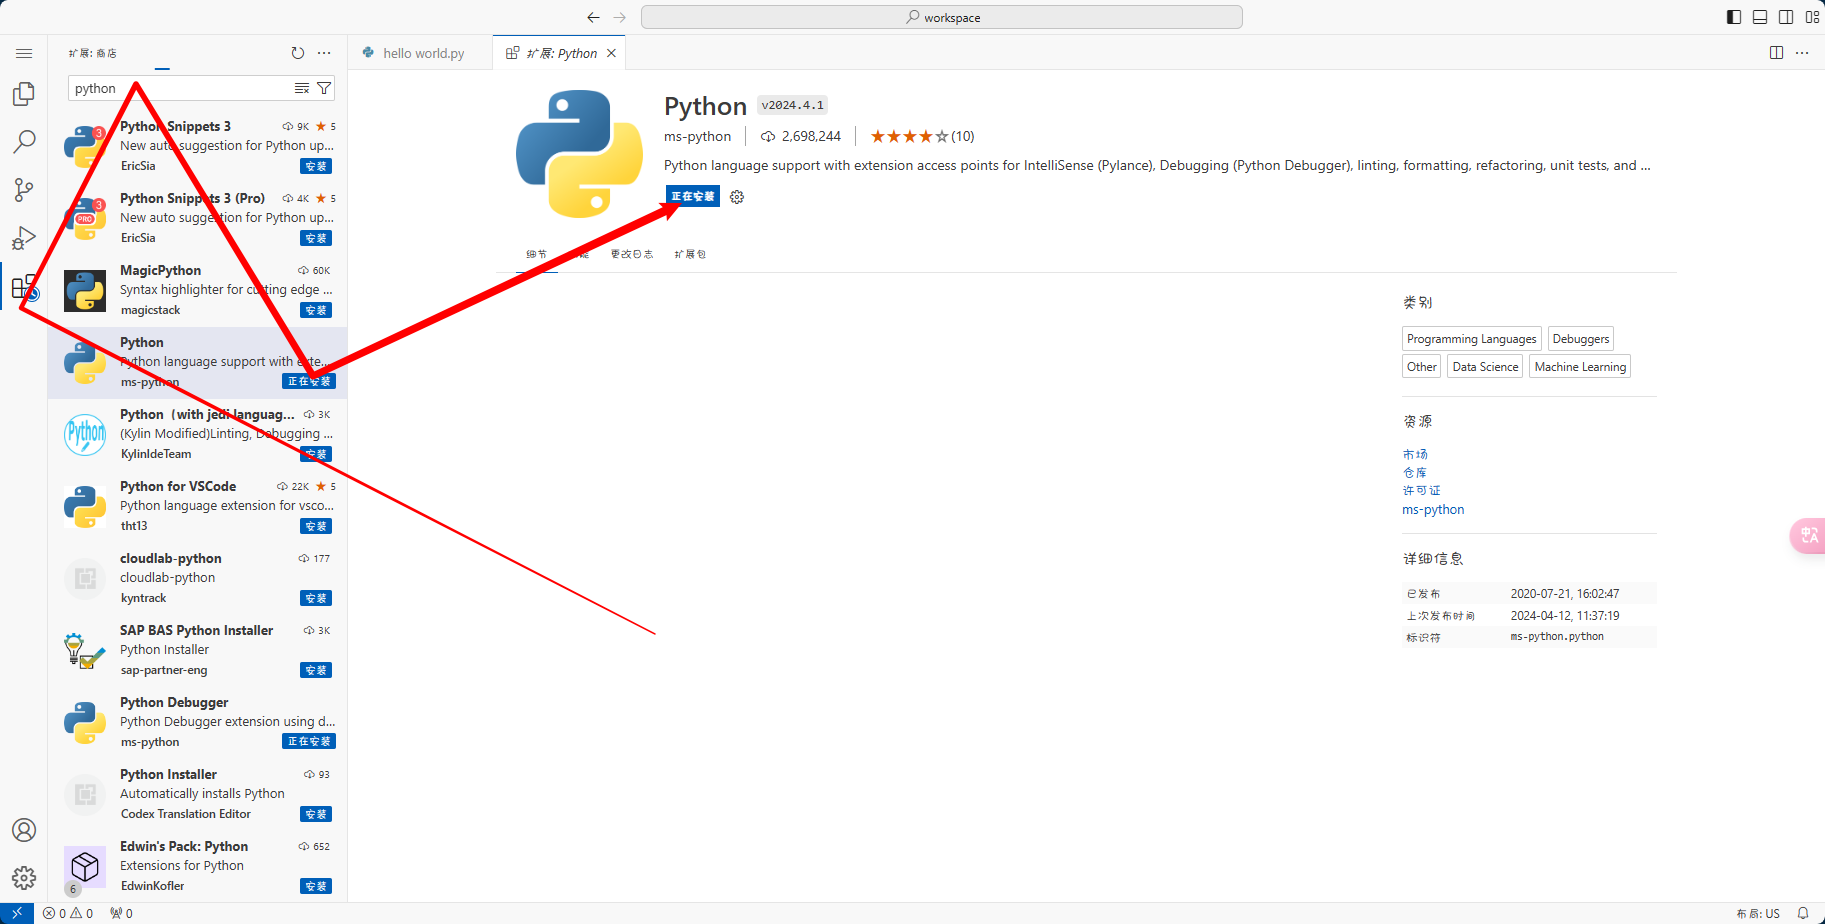This screenshot has width=1825, height=924.
Task: Open the Manage gear in the activity bar
Action: [24, 878]
